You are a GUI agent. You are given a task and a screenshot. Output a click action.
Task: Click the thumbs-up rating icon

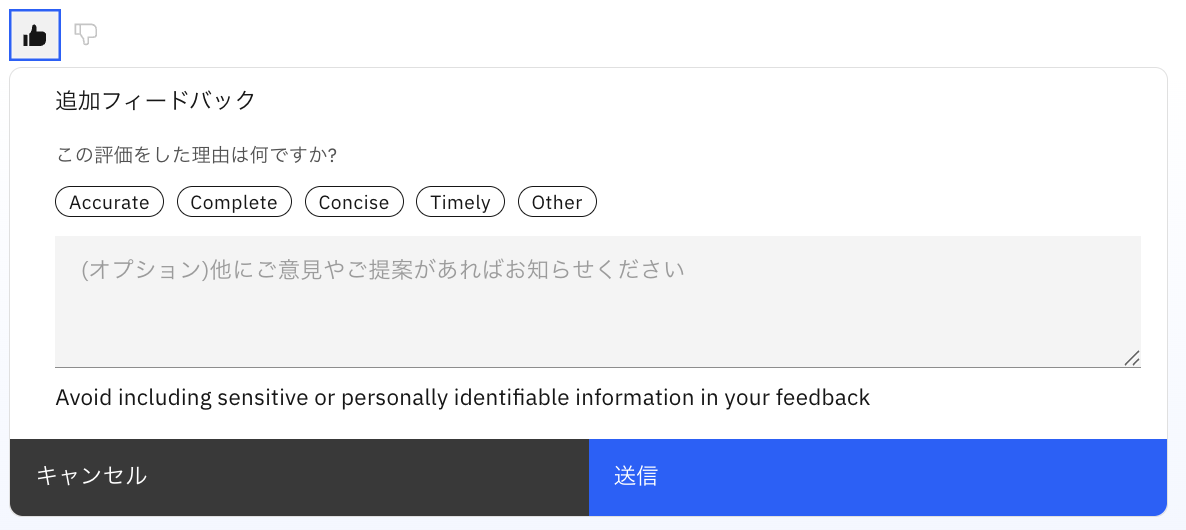[35, 35]
